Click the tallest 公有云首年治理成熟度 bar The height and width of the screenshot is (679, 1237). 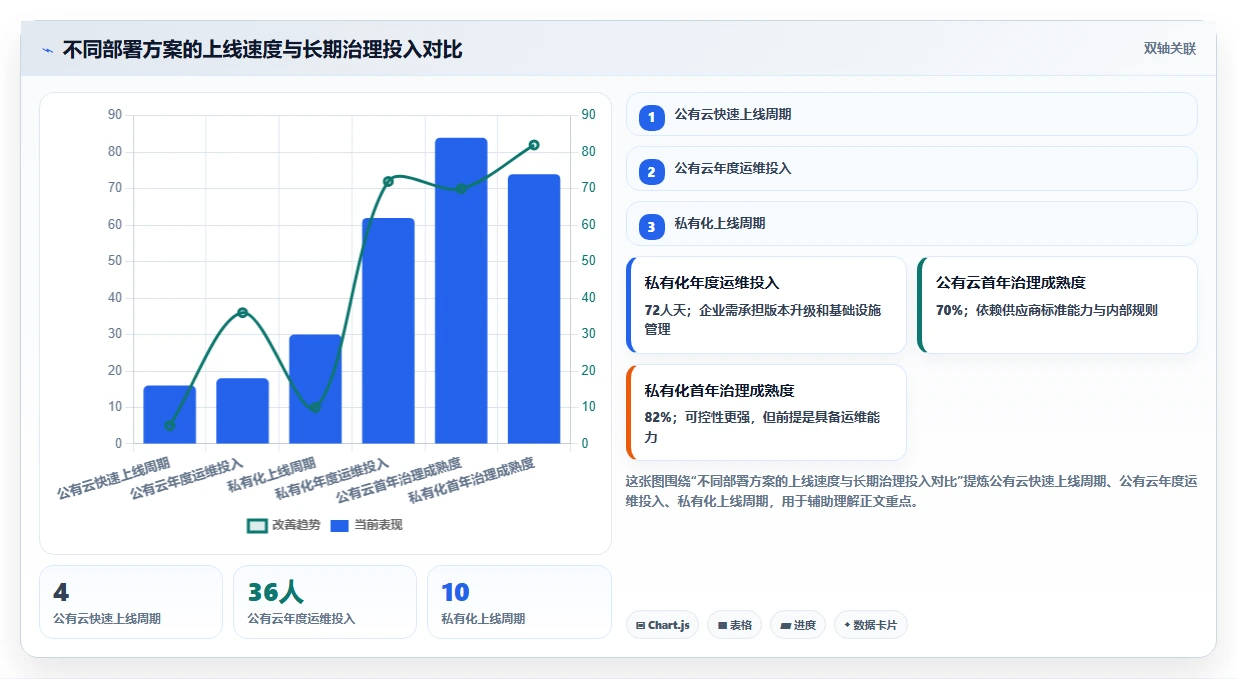(x=461, y=291)
